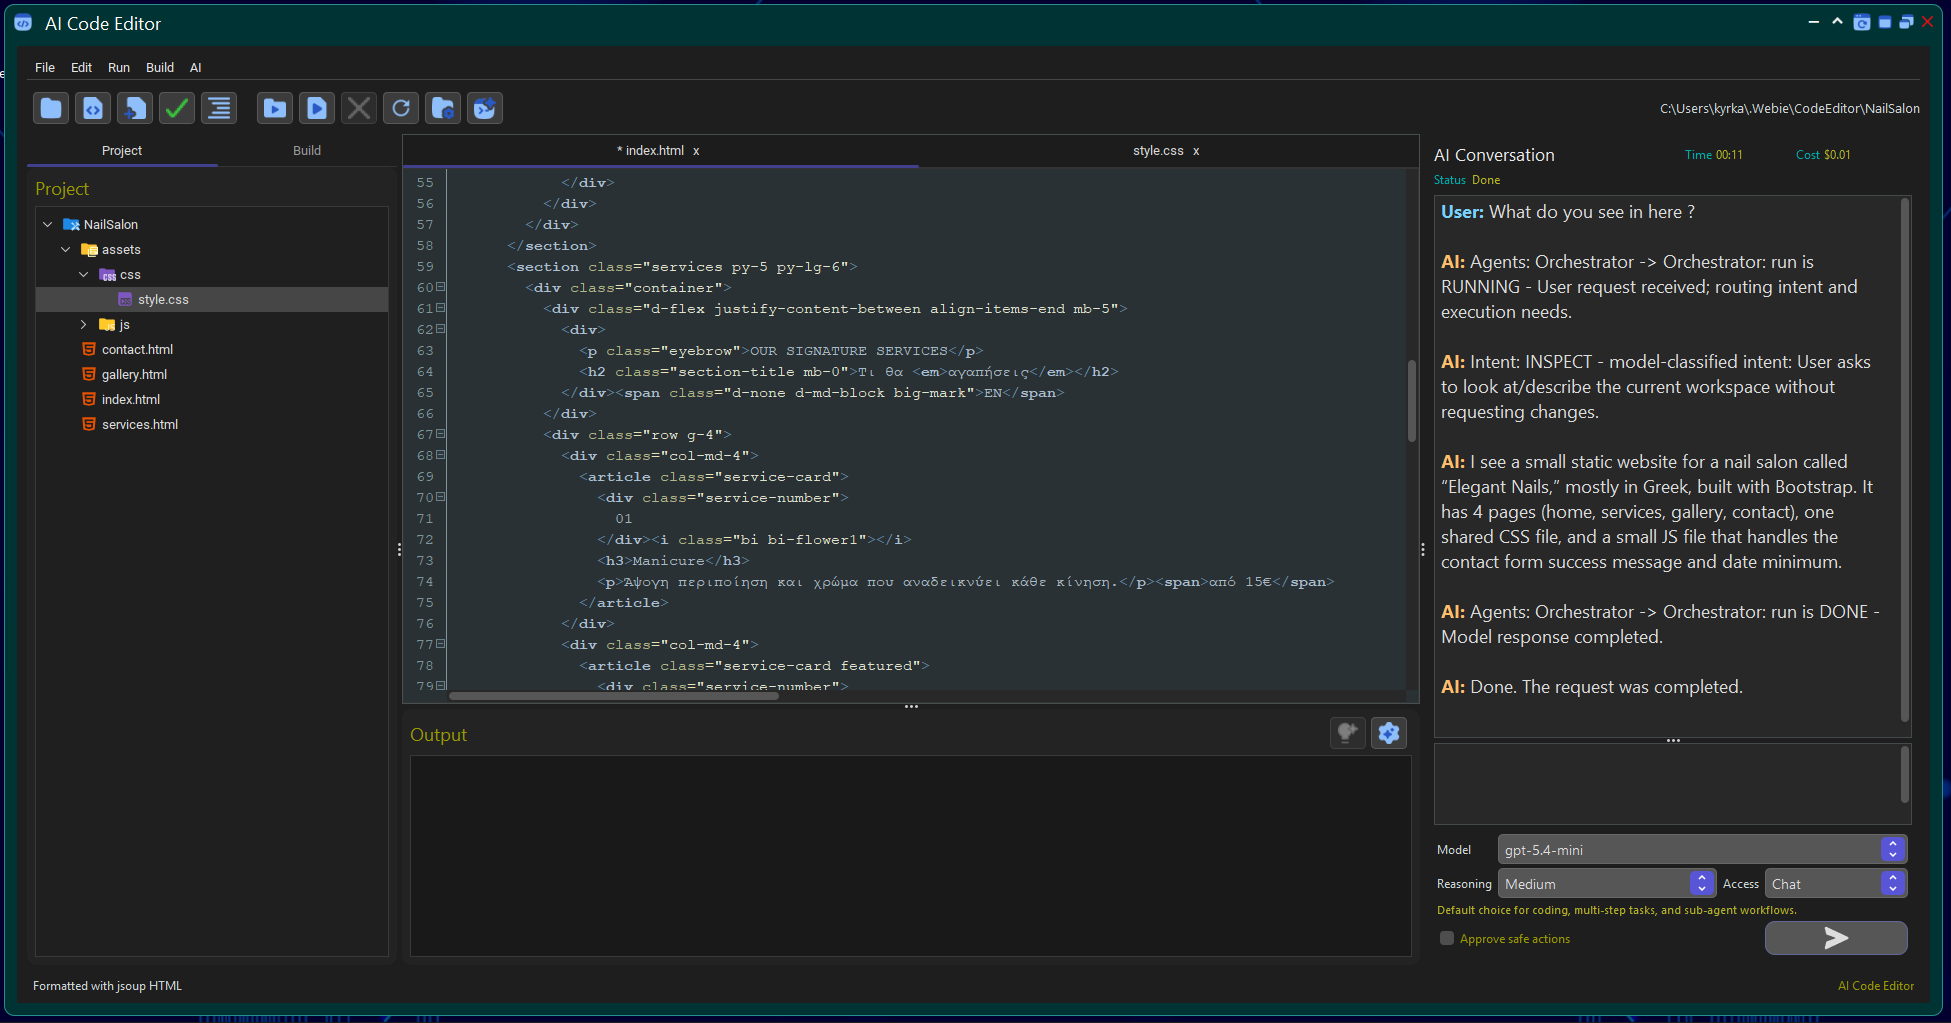Fold code at line 77 marker

[441, 644]
